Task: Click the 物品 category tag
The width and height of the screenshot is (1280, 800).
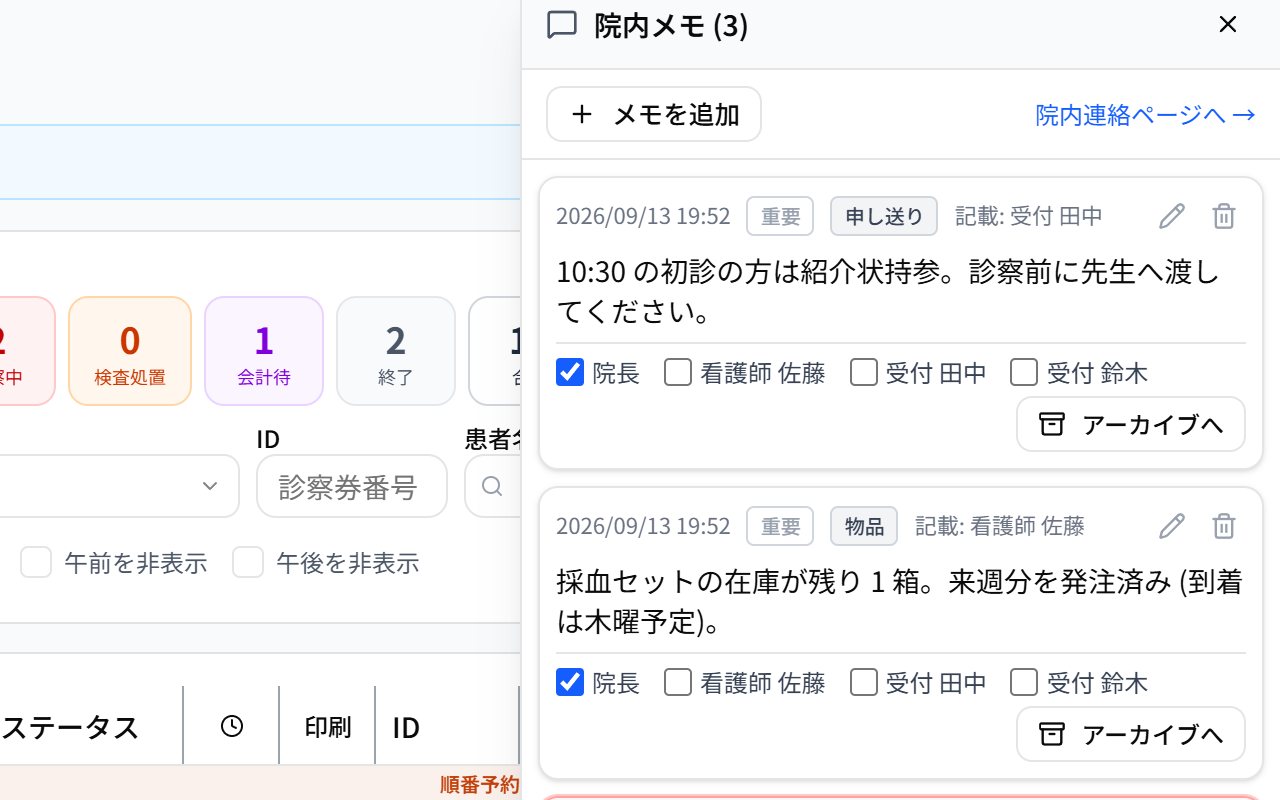Action: click(864, 526)
